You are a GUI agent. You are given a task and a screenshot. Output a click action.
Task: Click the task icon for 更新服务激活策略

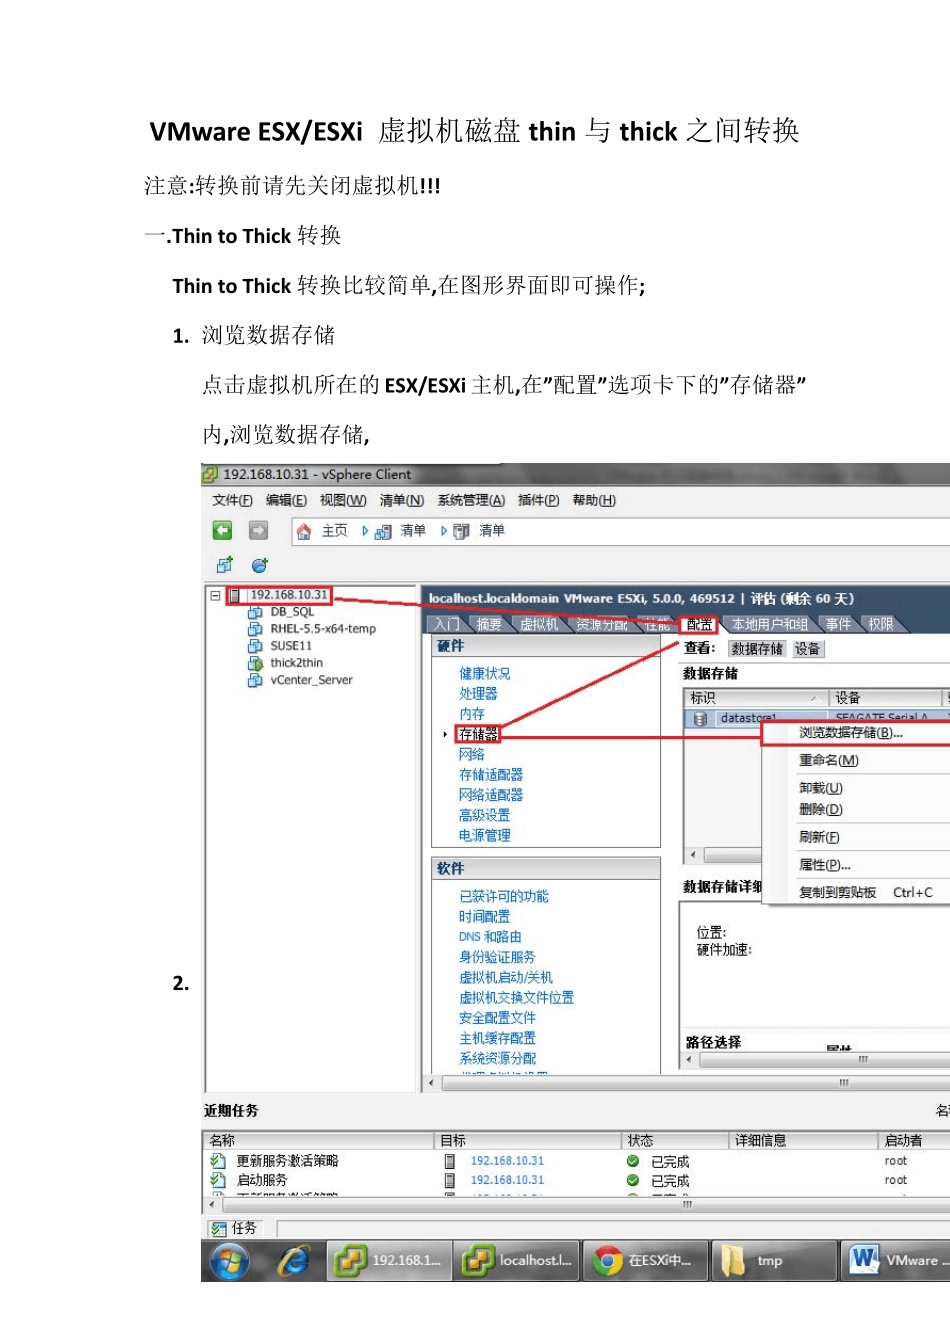pyautogui.click(x=218, y=1161)
